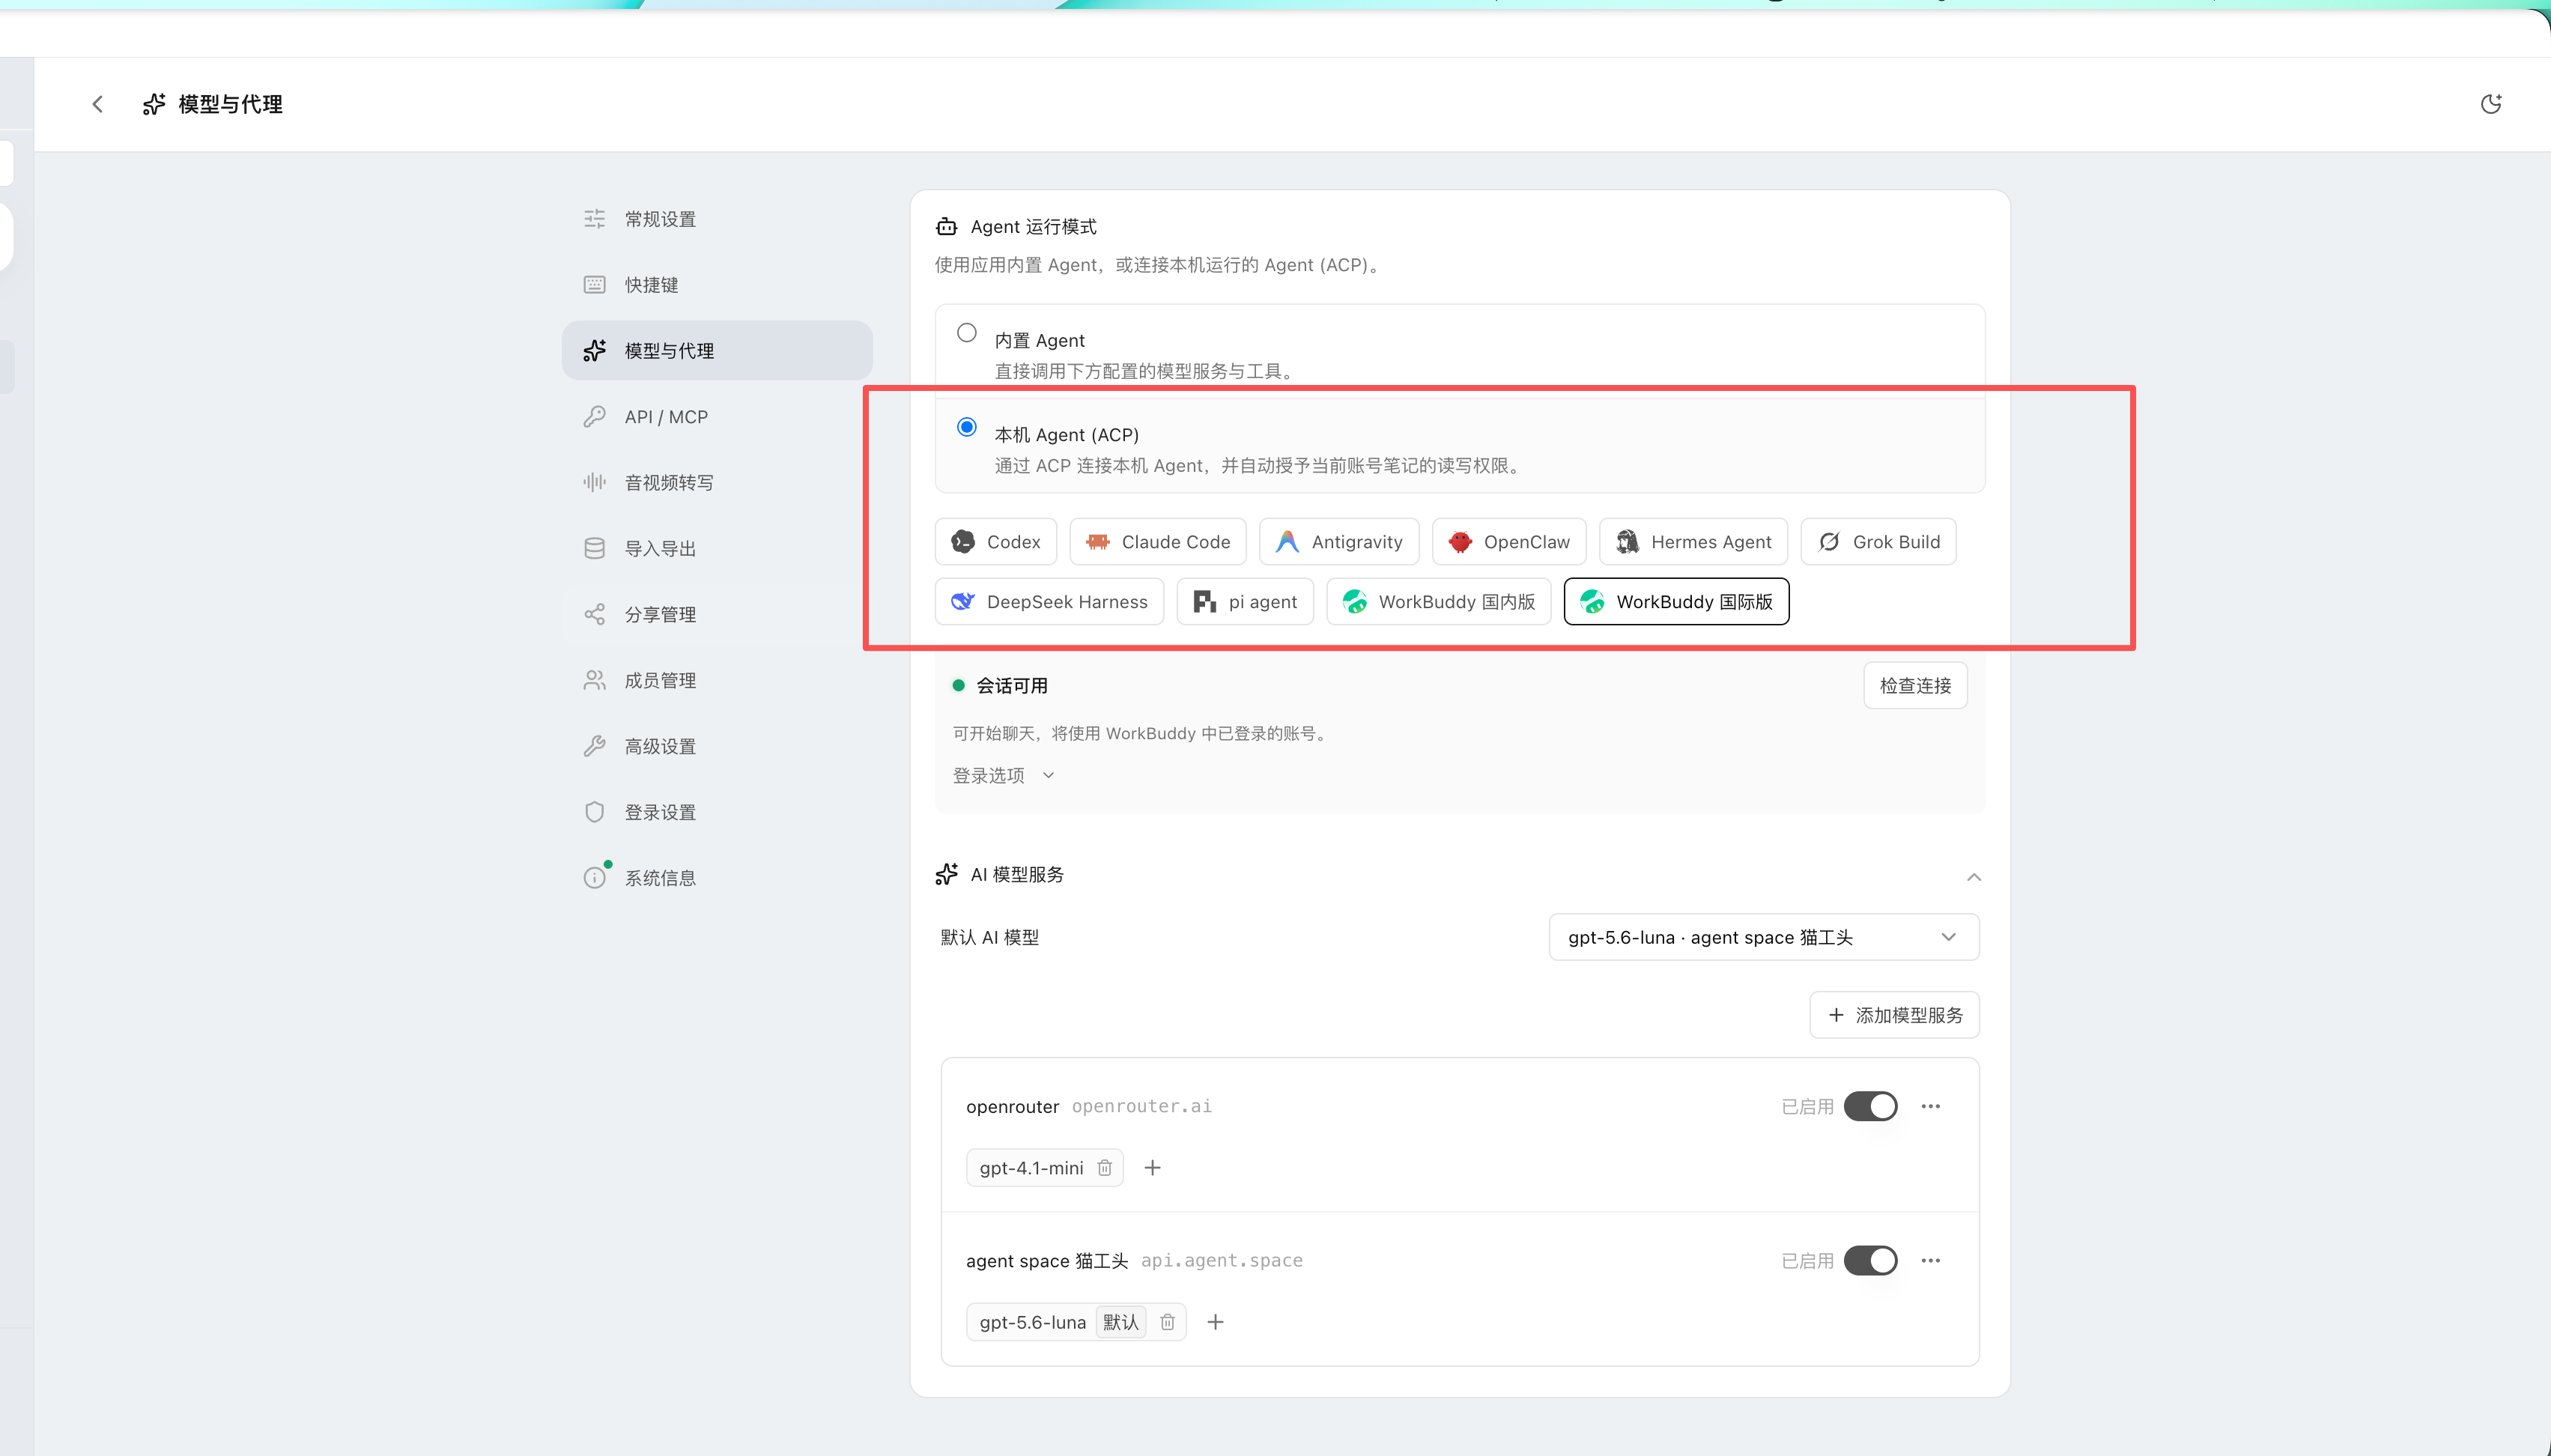Screen dimensions: 2551x1456
Task: Select the Claude Code agent
Action: [x=1158, y=542]
